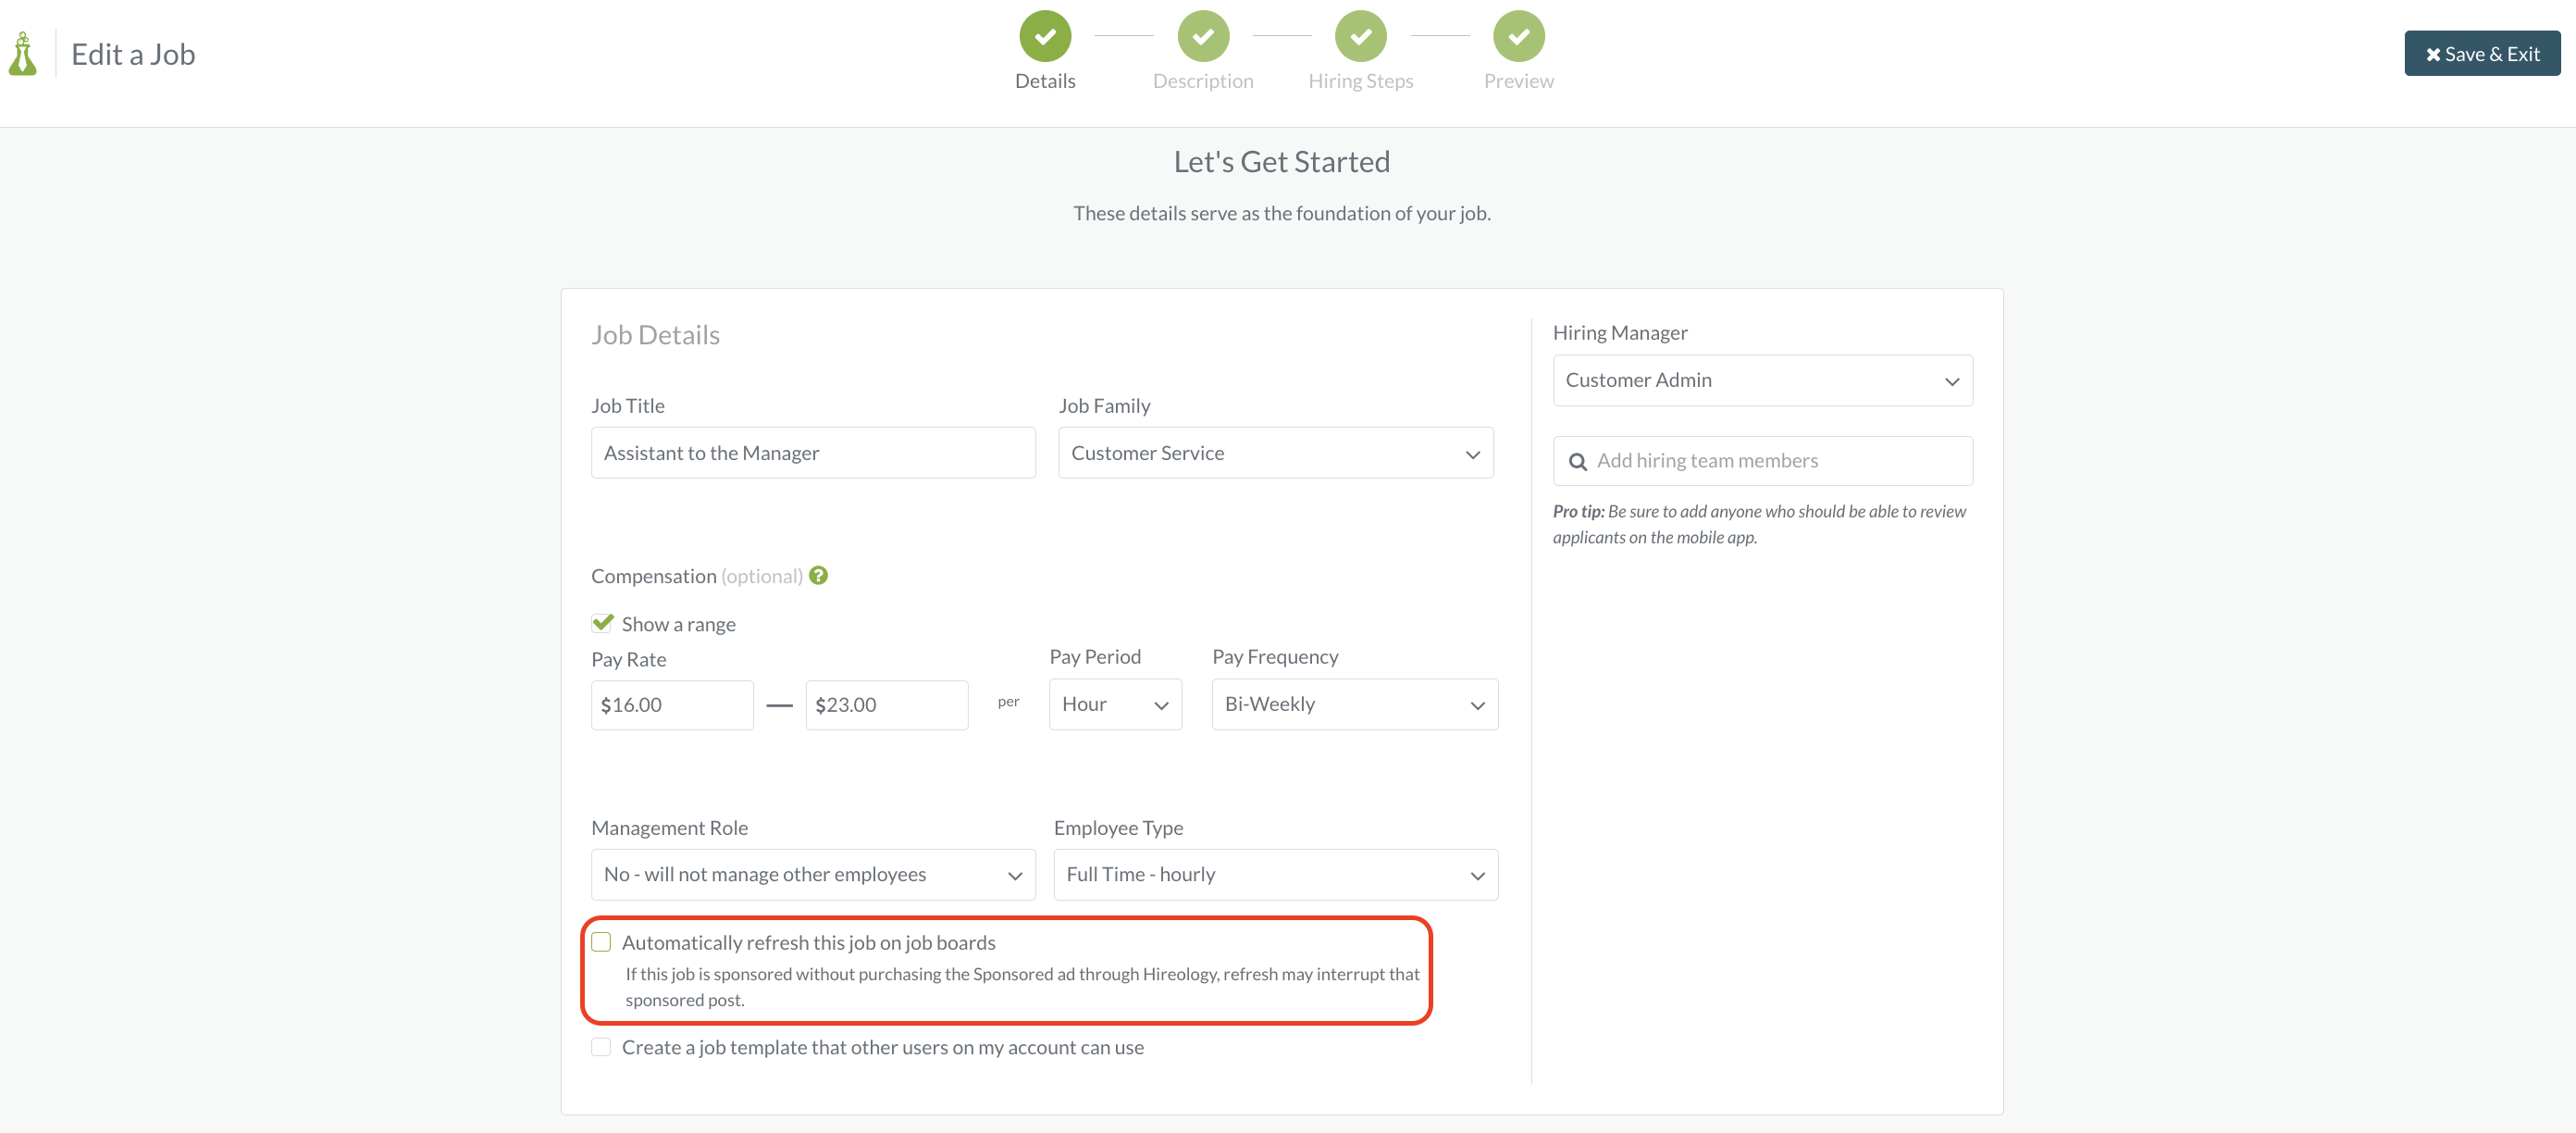The image size is (2576, 1133).
Task: Open the Pay Period Hour dropdown
Action: click(x=1115, y=704)
